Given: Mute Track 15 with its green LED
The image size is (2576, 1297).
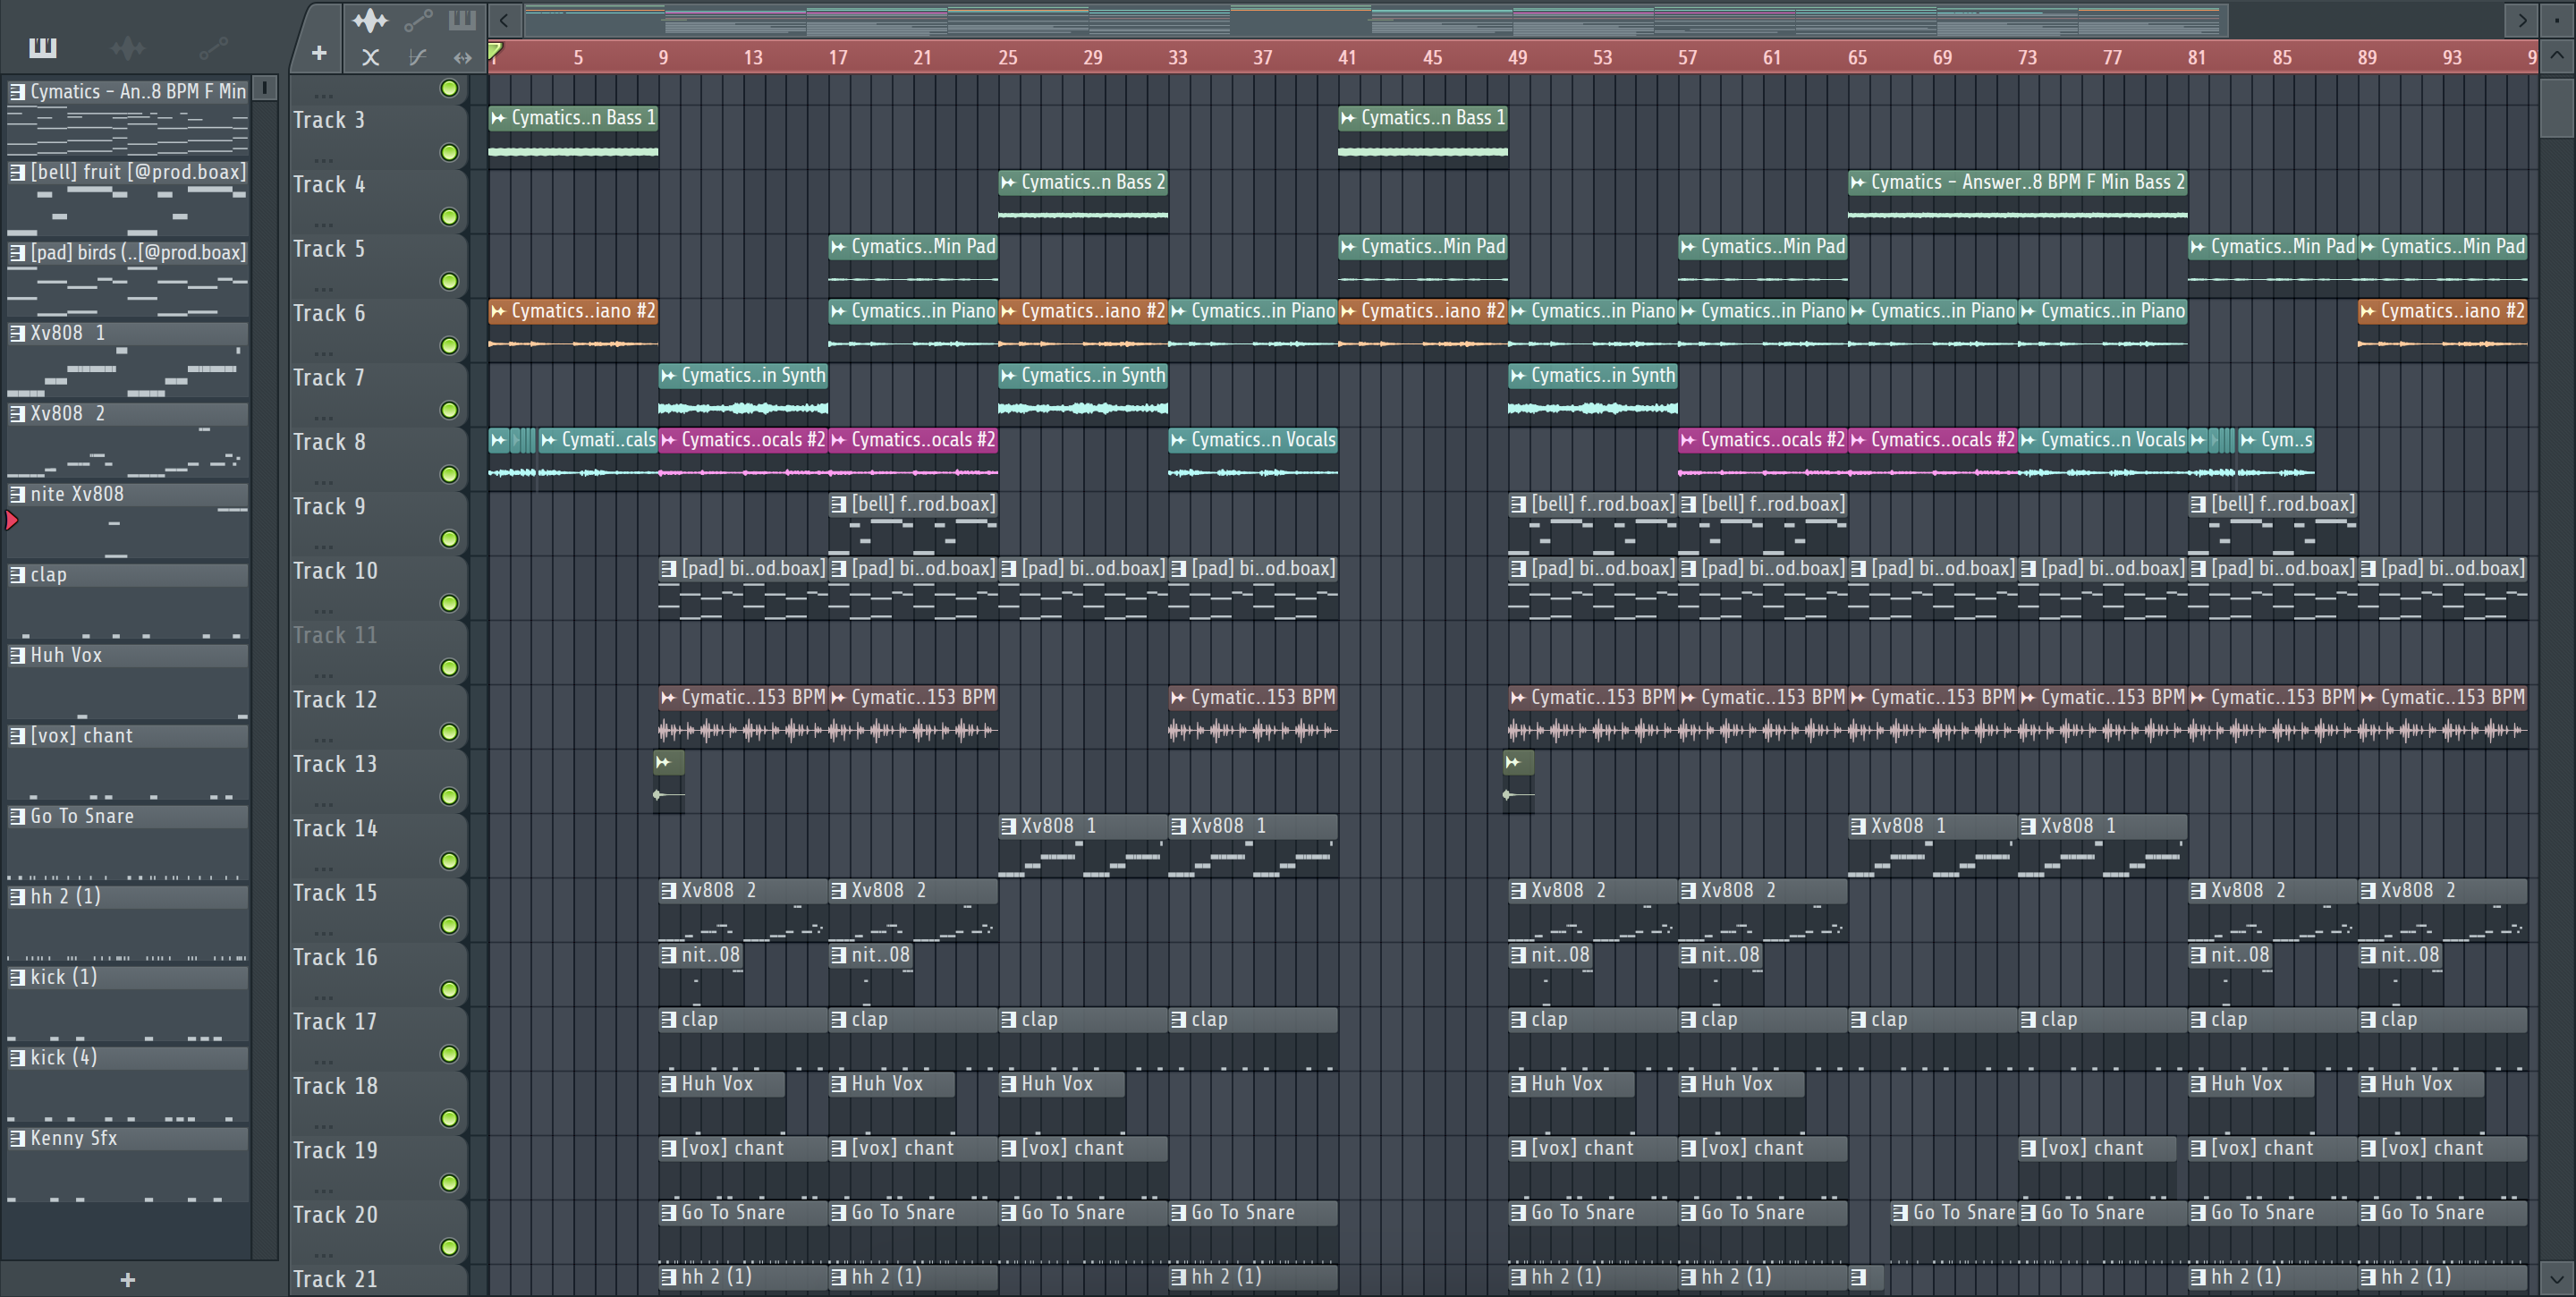Looking at the screenshot, I should [x=450, y=925].
